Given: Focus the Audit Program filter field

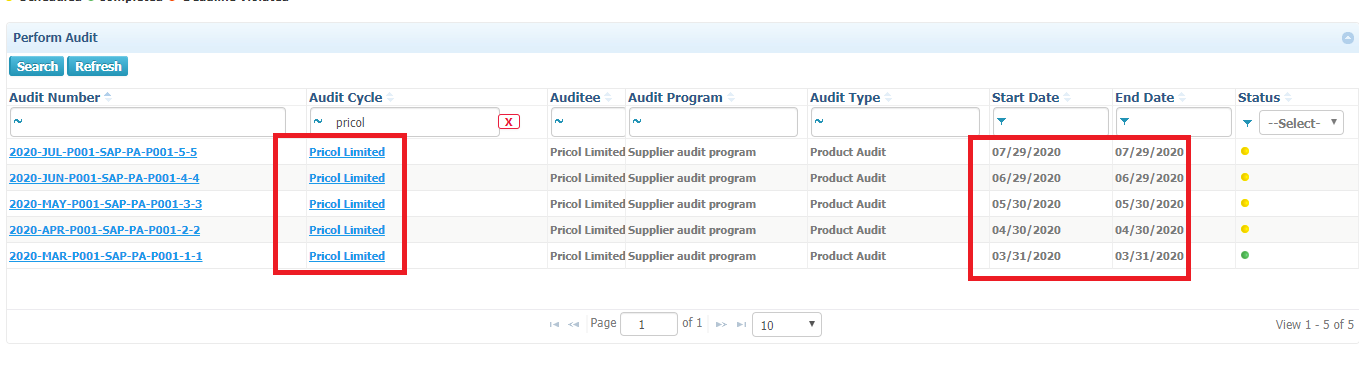Looking at the screenshot, I should pyautogui.click(x=713, y=122).
